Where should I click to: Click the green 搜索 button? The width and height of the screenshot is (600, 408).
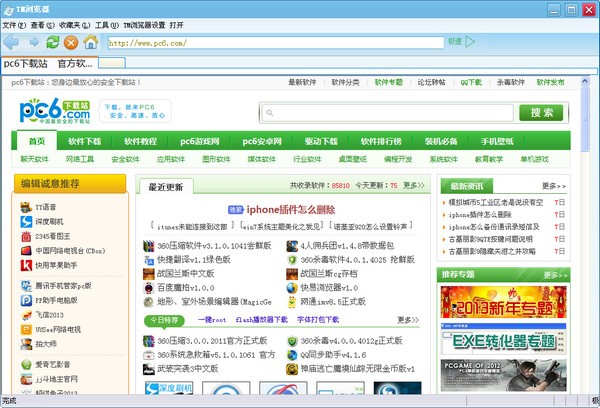click(x=541, y=113)
